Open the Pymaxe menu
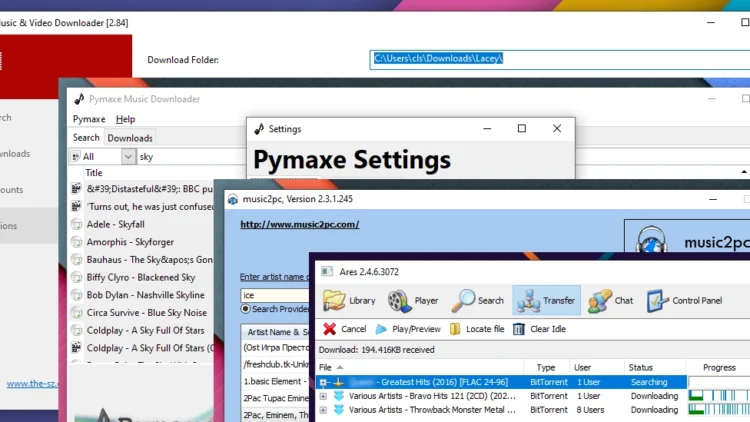 88,119
